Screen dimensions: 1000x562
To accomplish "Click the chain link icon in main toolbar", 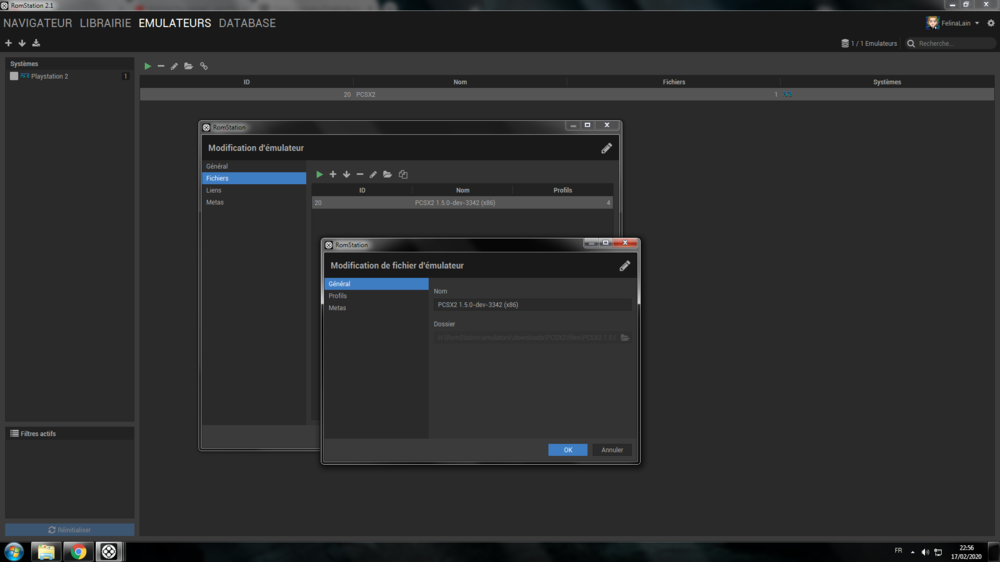I will pyautogui.click(x=203, y=66).
